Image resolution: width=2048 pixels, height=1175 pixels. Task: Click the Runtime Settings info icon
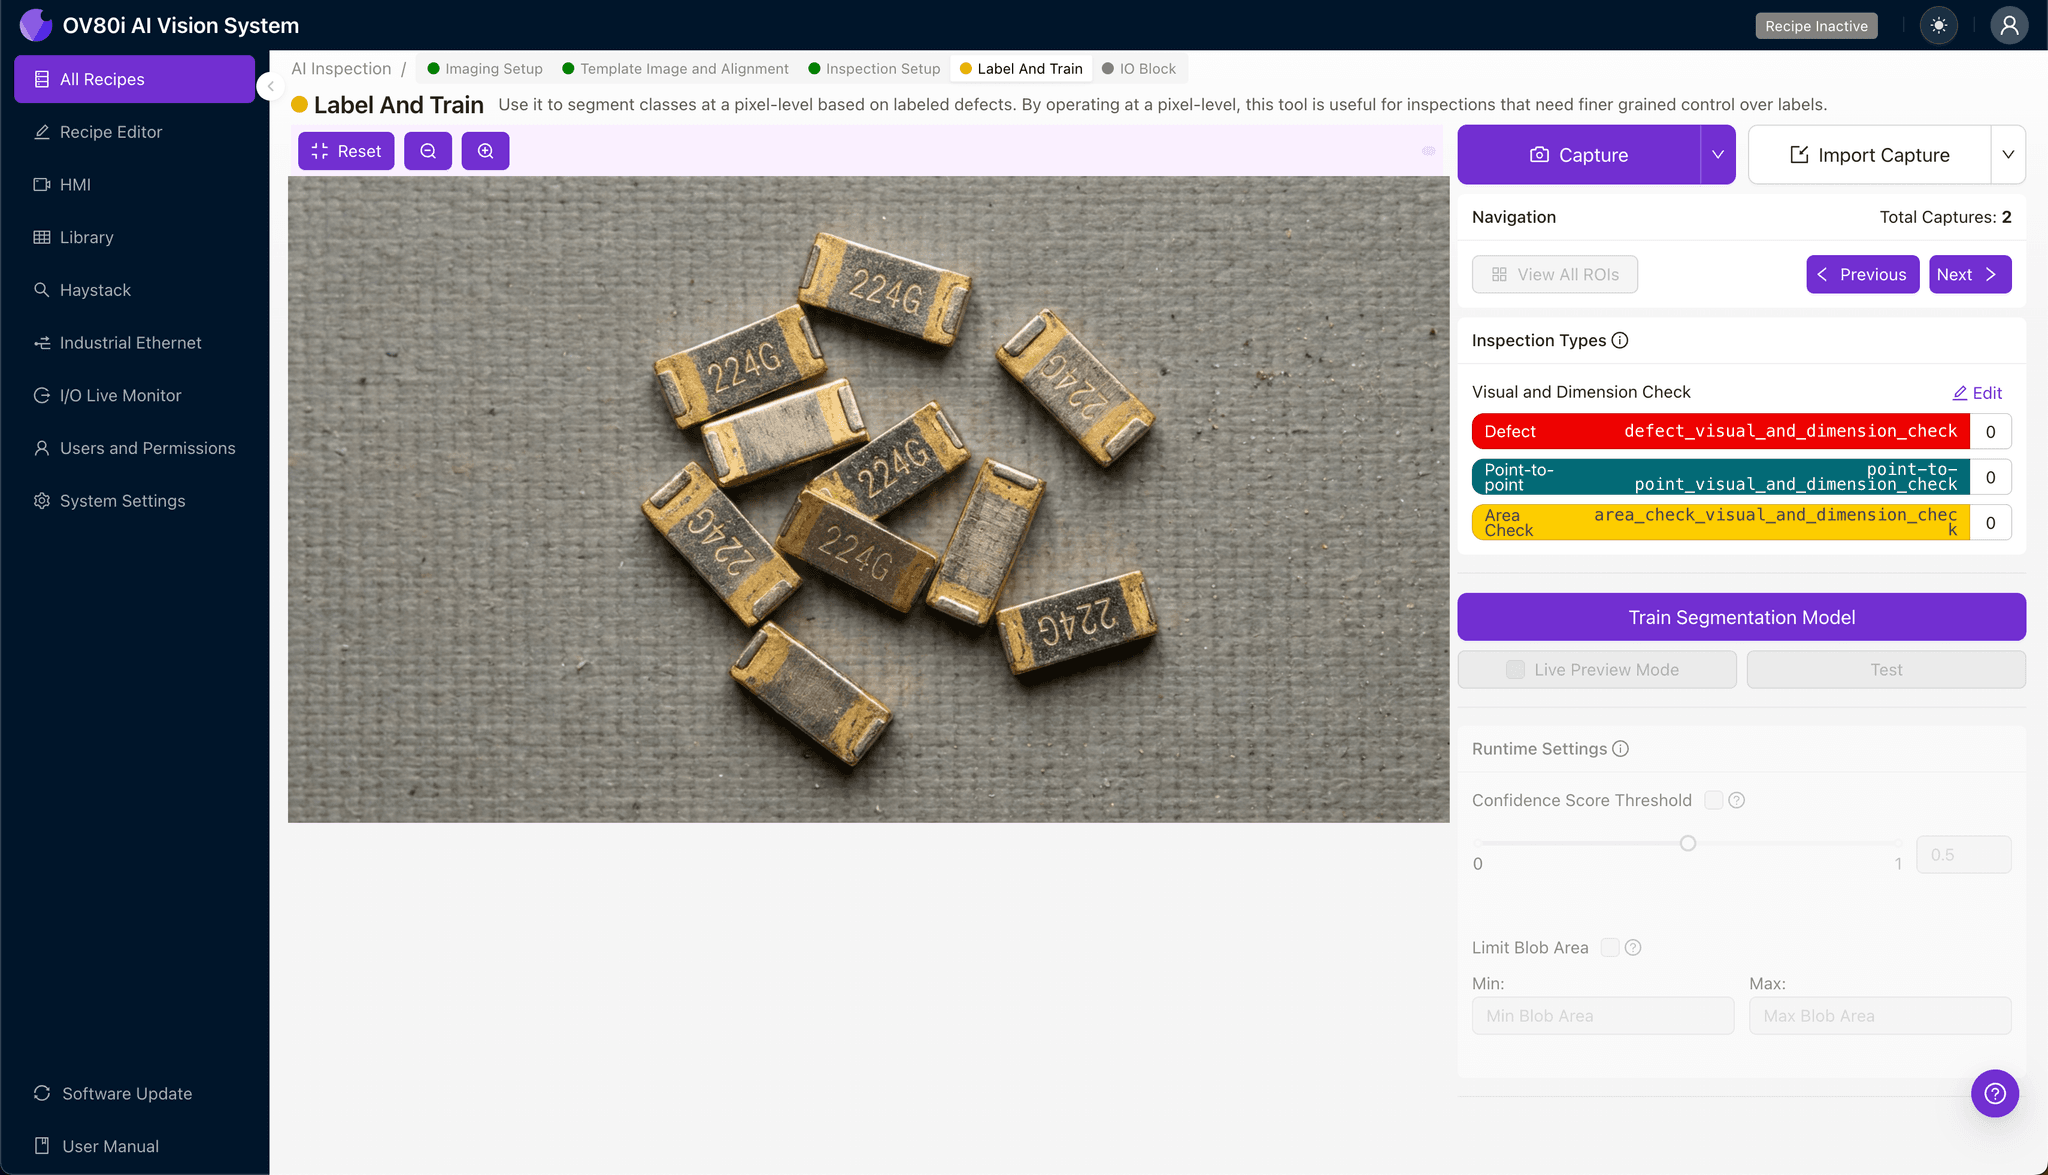(x=1621, y=749)
